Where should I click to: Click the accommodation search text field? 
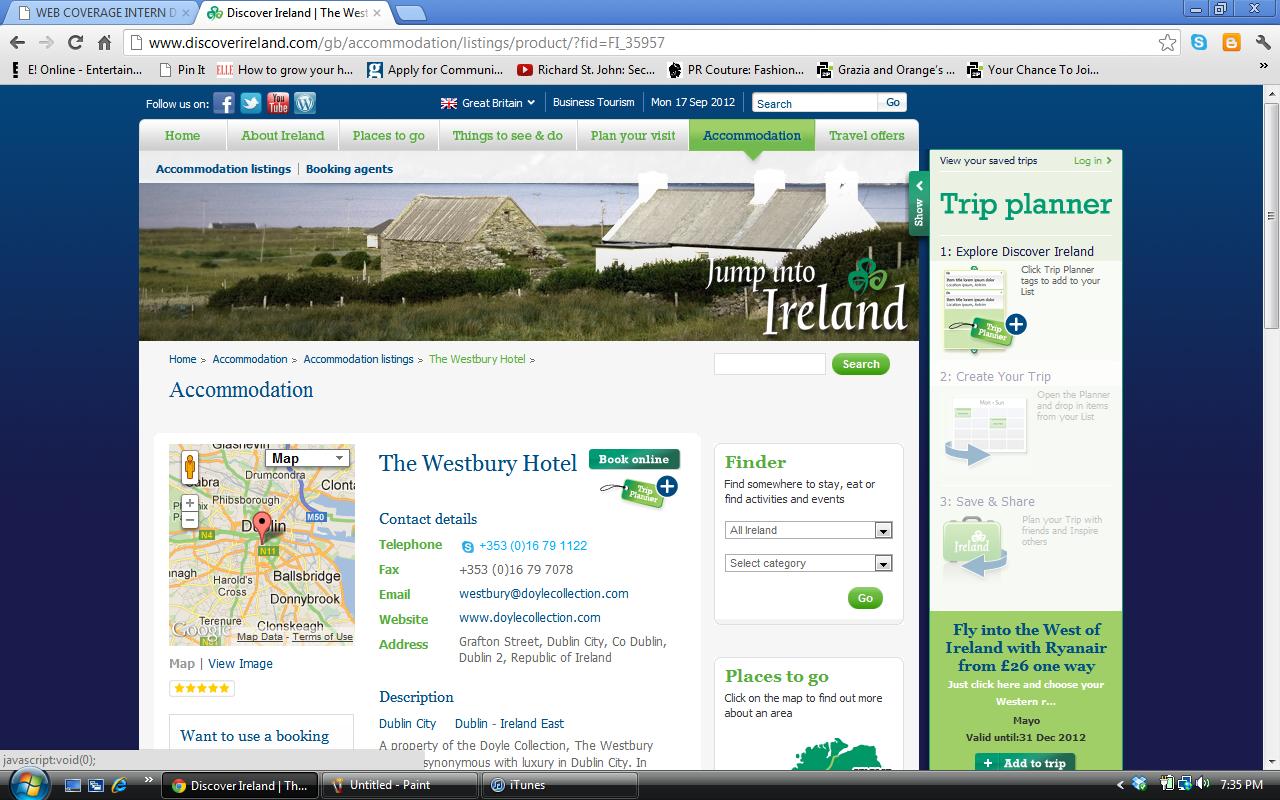[x=770, y=364]
